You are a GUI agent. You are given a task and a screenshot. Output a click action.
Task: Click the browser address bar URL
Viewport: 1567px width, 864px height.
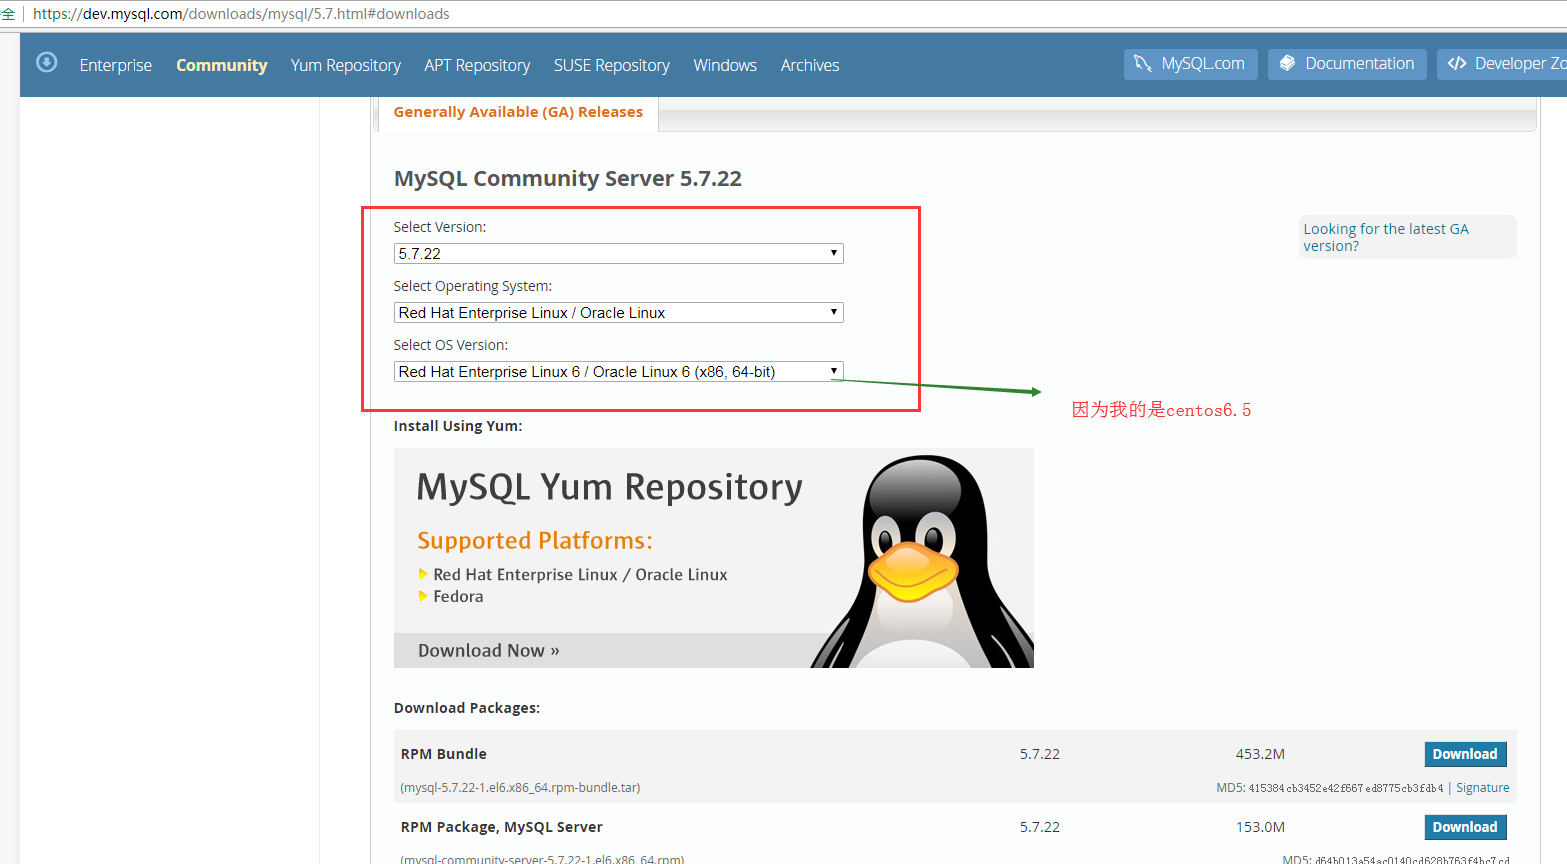coord(241,14)
